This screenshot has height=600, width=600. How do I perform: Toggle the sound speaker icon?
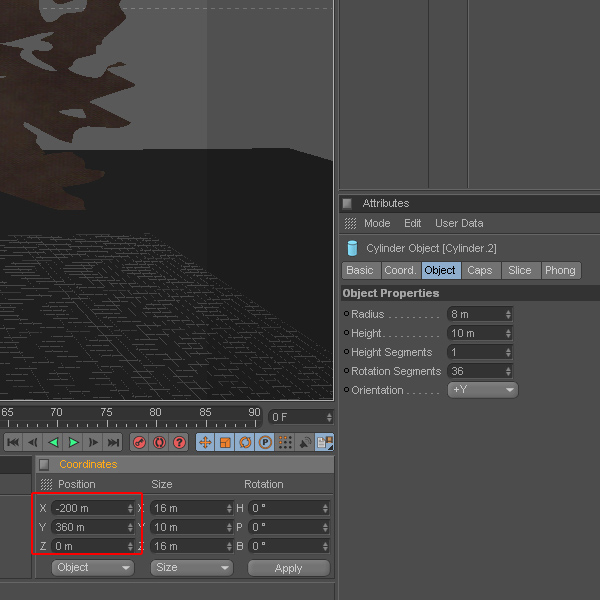[x=305, y=442]
